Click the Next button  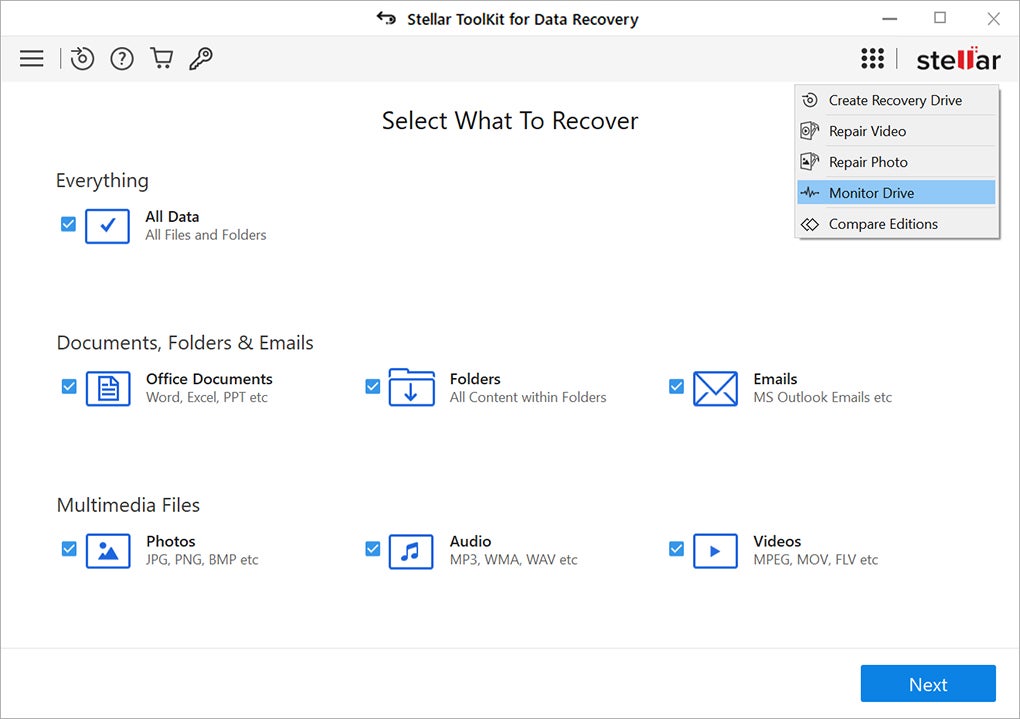pyautogui.click(x=928, y=683)
